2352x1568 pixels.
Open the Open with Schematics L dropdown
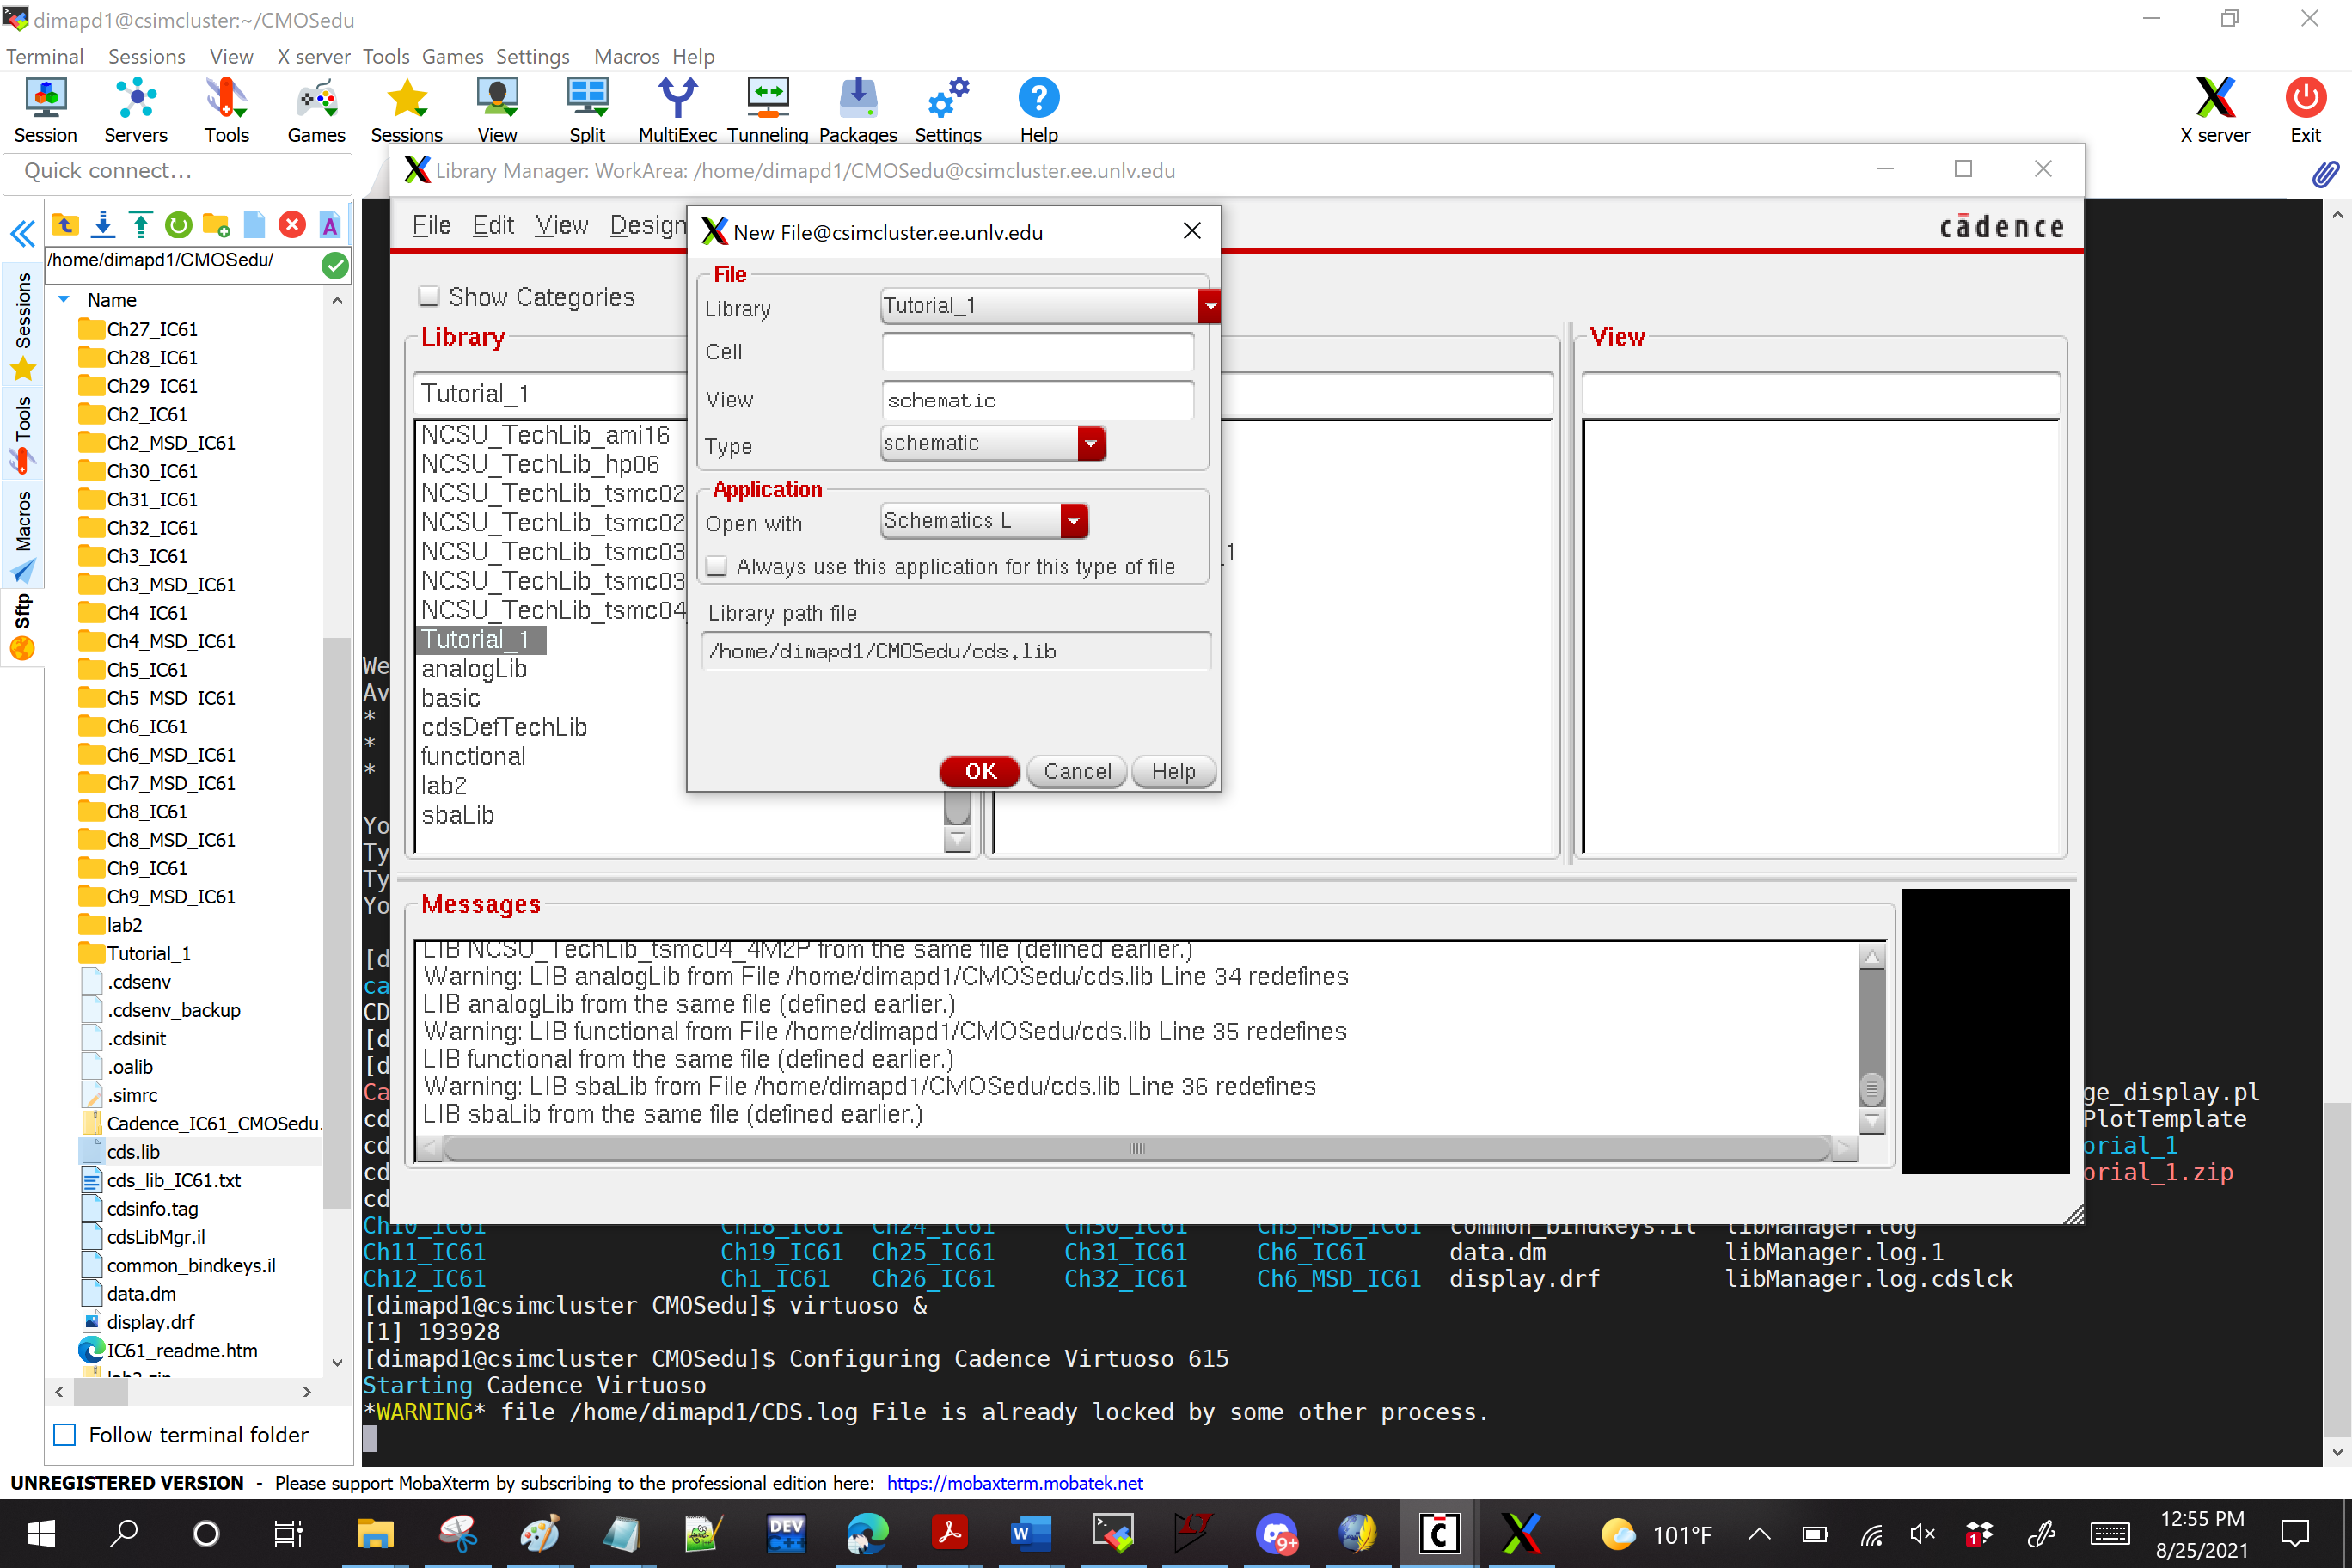pos(1073,521)
